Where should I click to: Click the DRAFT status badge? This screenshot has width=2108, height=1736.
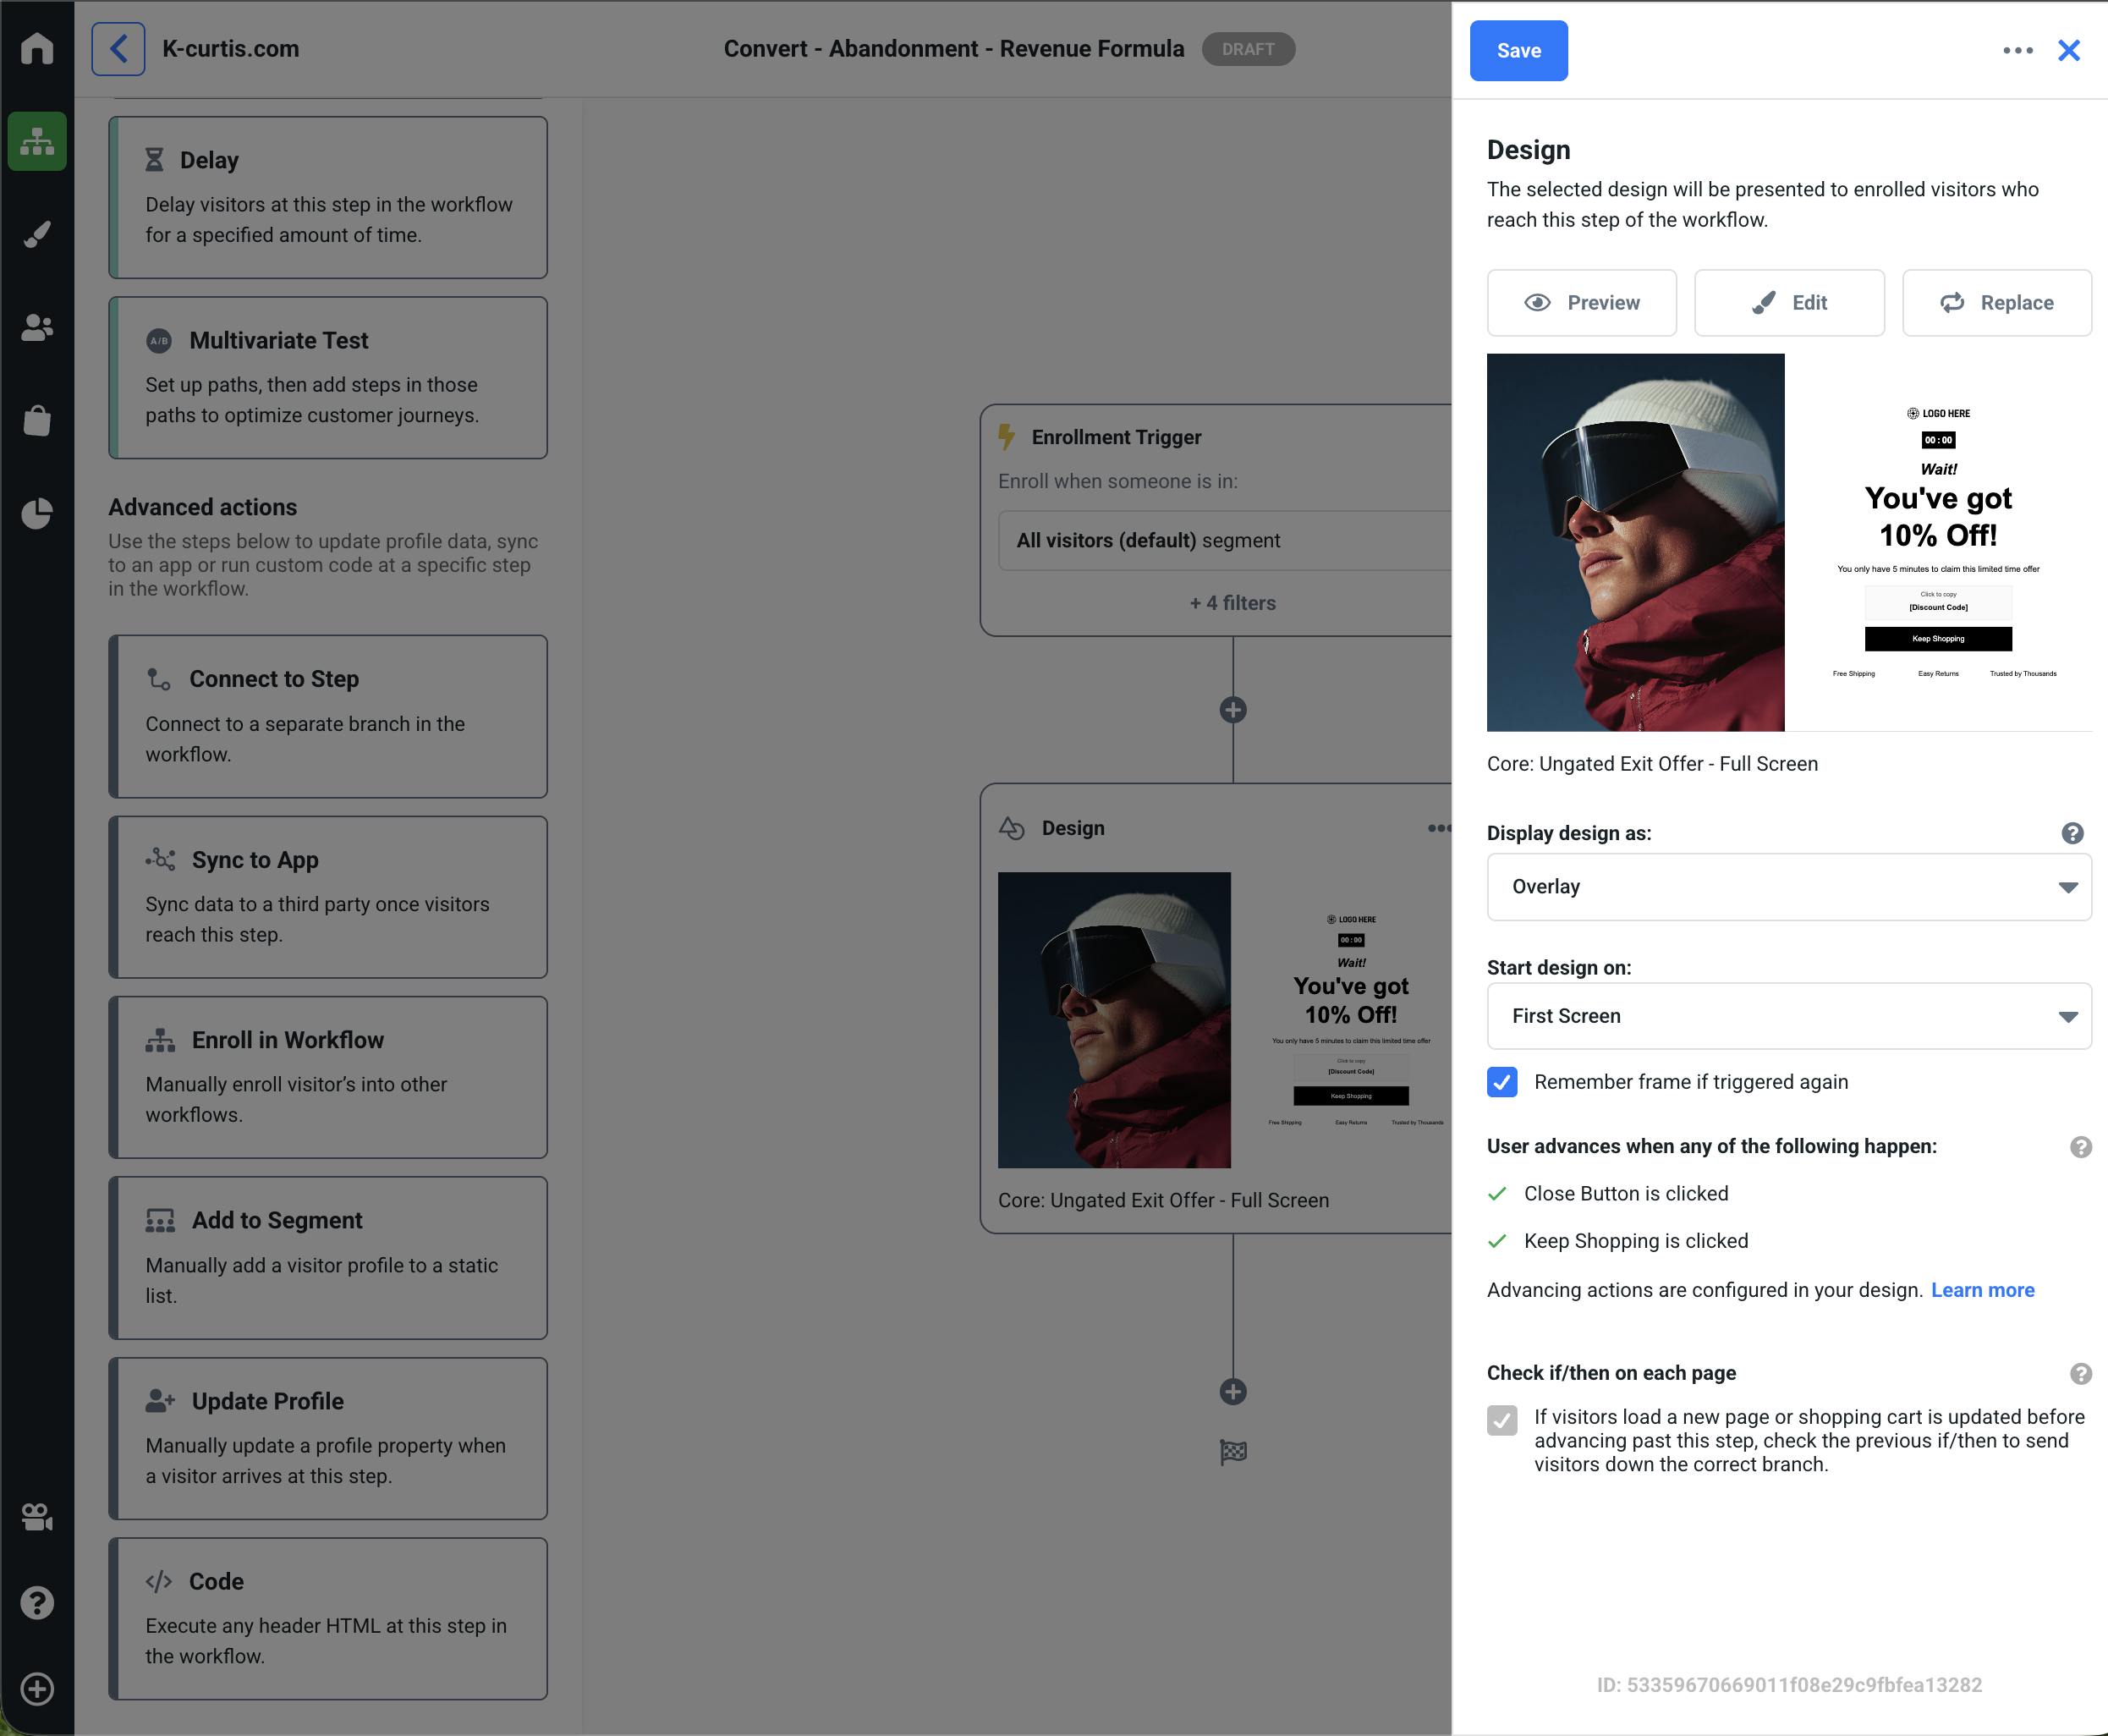point(1248,49)
